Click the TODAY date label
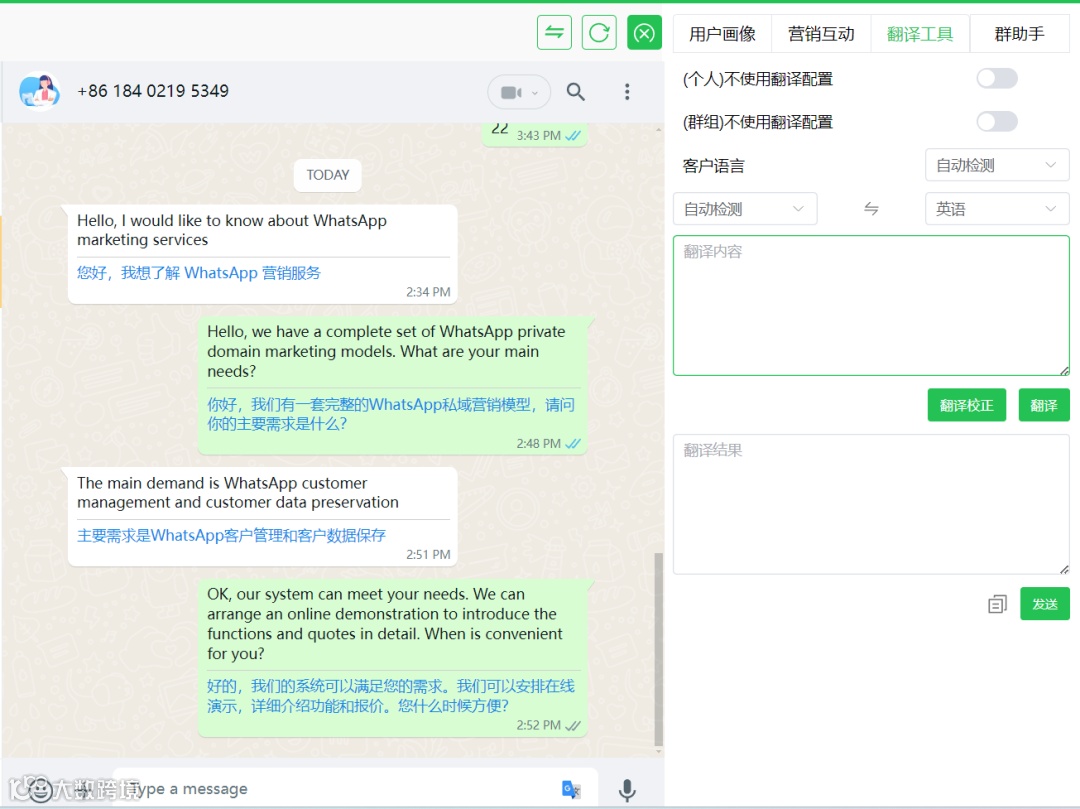Viewport: 1080px width, 809px height. [x=327, y=175]
